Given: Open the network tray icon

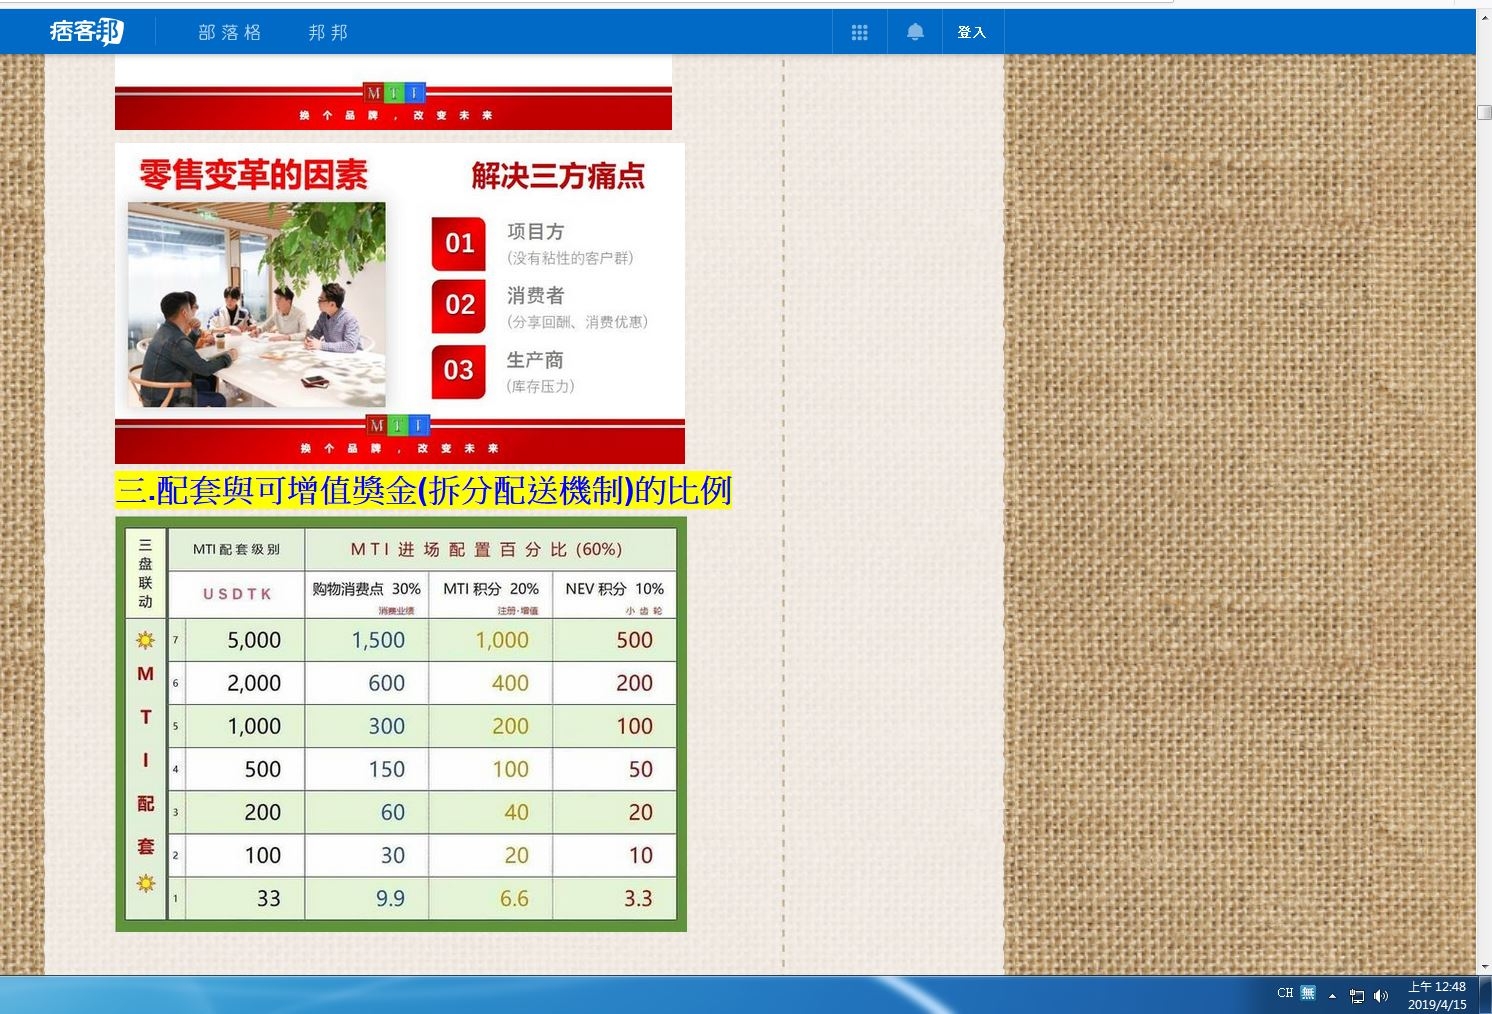Looking at the screenshot, I should coord(1357,996).
